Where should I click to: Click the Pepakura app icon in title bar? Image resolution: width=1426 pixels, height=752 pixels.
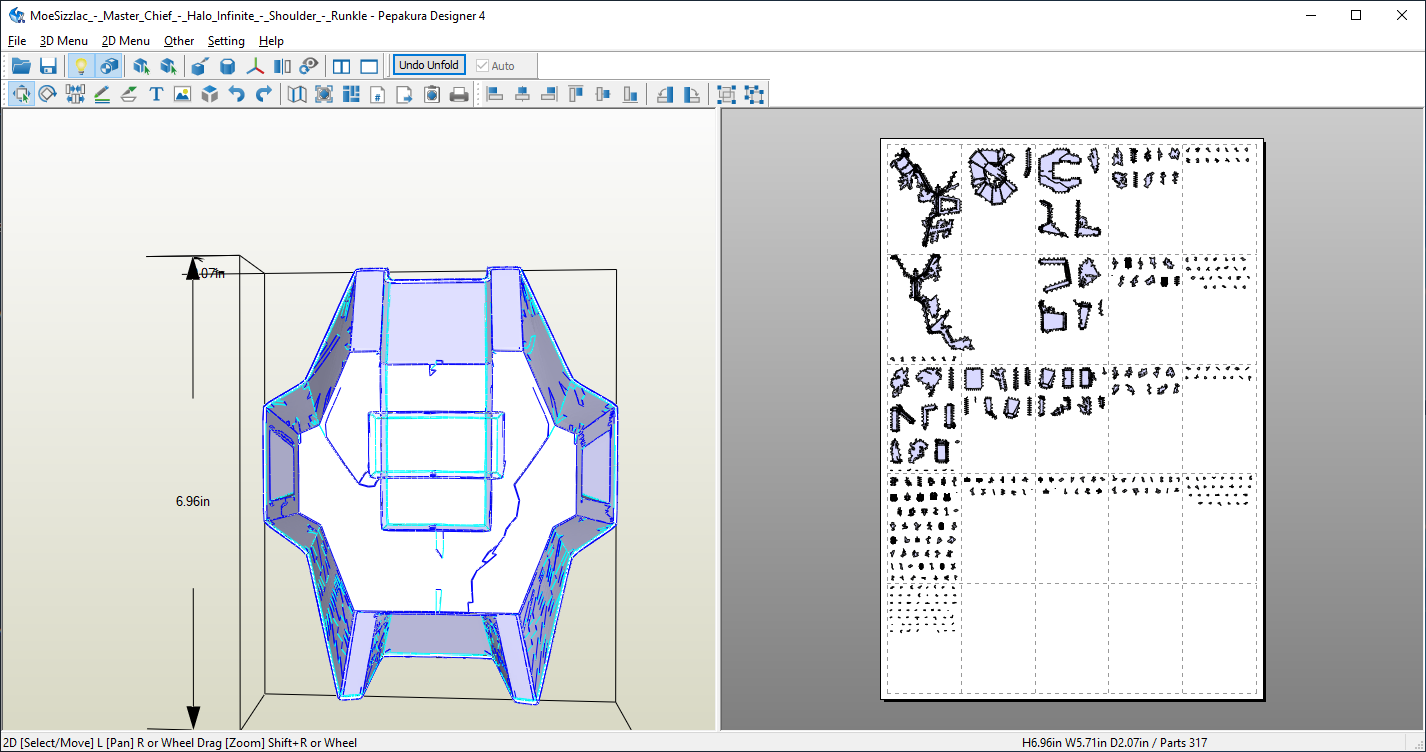(x=17, y=15)
